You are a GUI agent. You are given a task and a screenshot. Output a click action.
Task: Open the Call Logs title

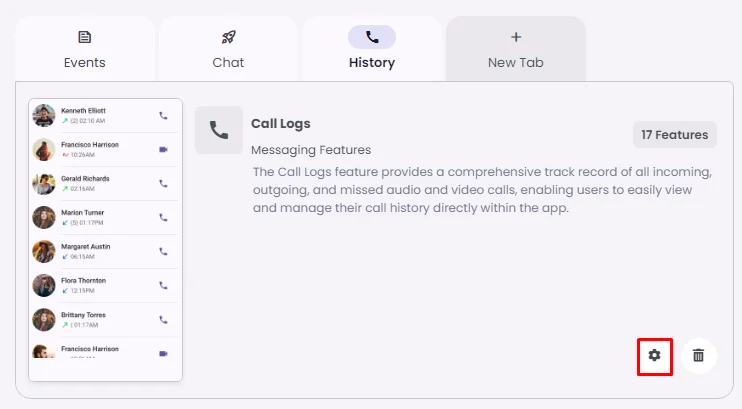tap(281, 123)
